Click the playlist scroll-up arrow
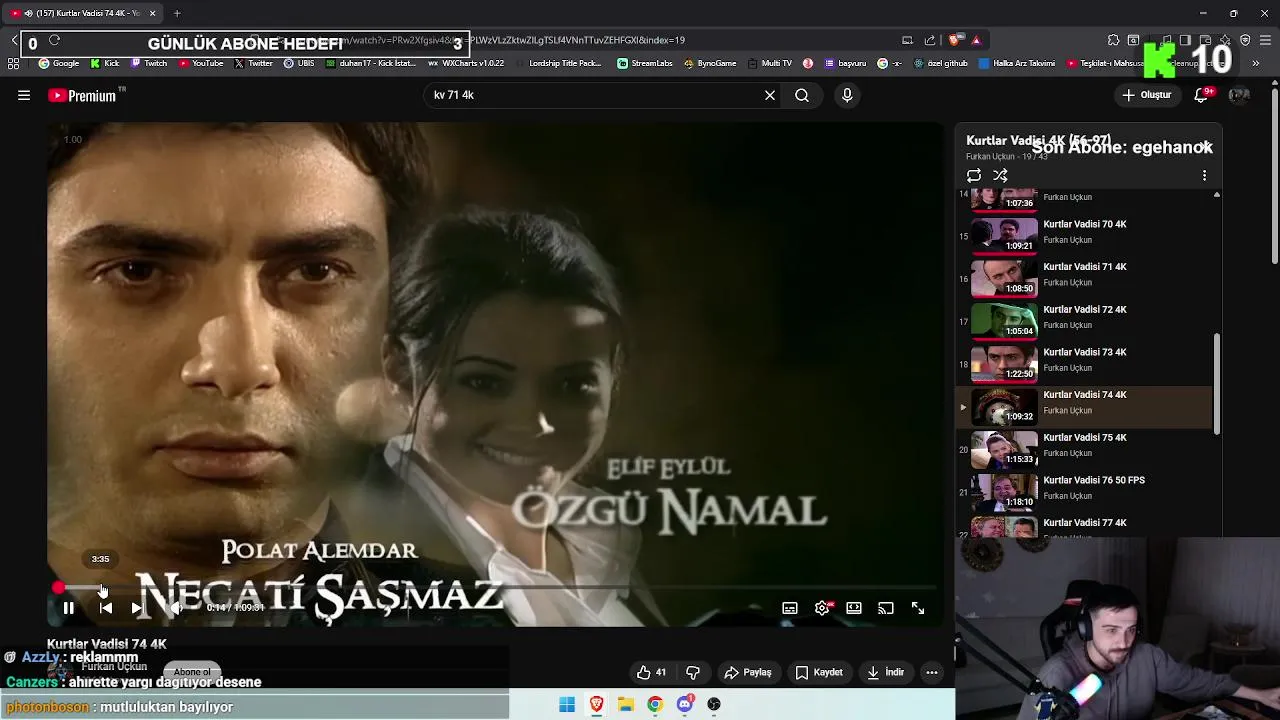This screenshot has height=720, width=1280. point(1216,195)
